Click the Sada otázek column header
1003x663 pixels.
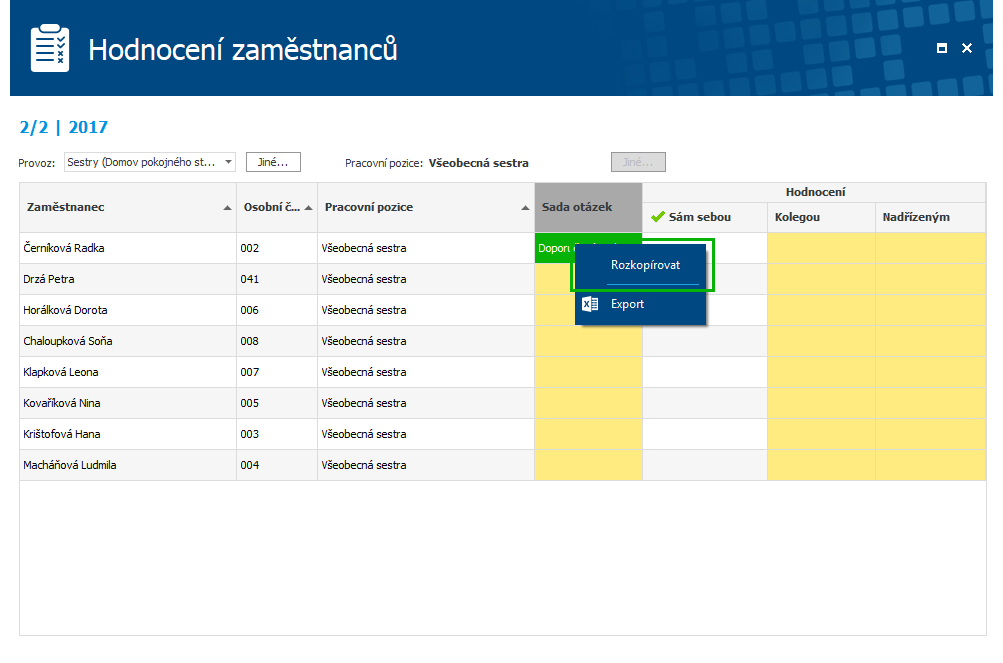click(x=588, y=207)
